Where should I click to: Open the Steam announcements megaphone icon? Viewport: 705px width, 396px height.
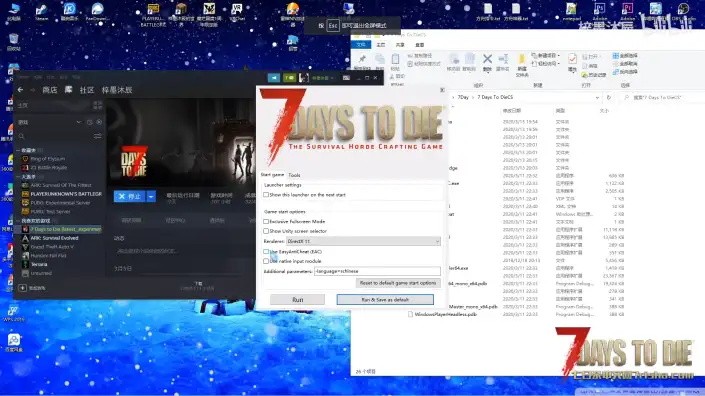pos(273,78)
